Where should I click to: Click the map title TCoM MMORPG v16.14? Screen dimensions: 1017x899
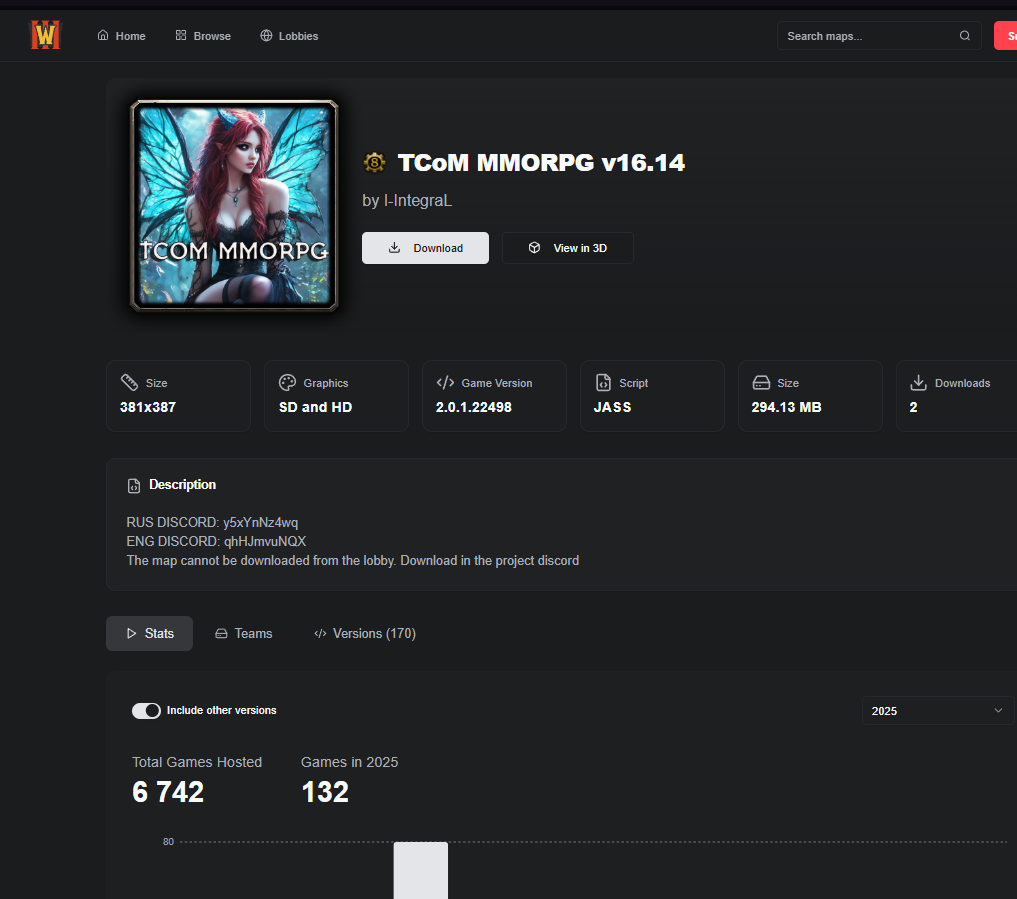coord(541,162)
